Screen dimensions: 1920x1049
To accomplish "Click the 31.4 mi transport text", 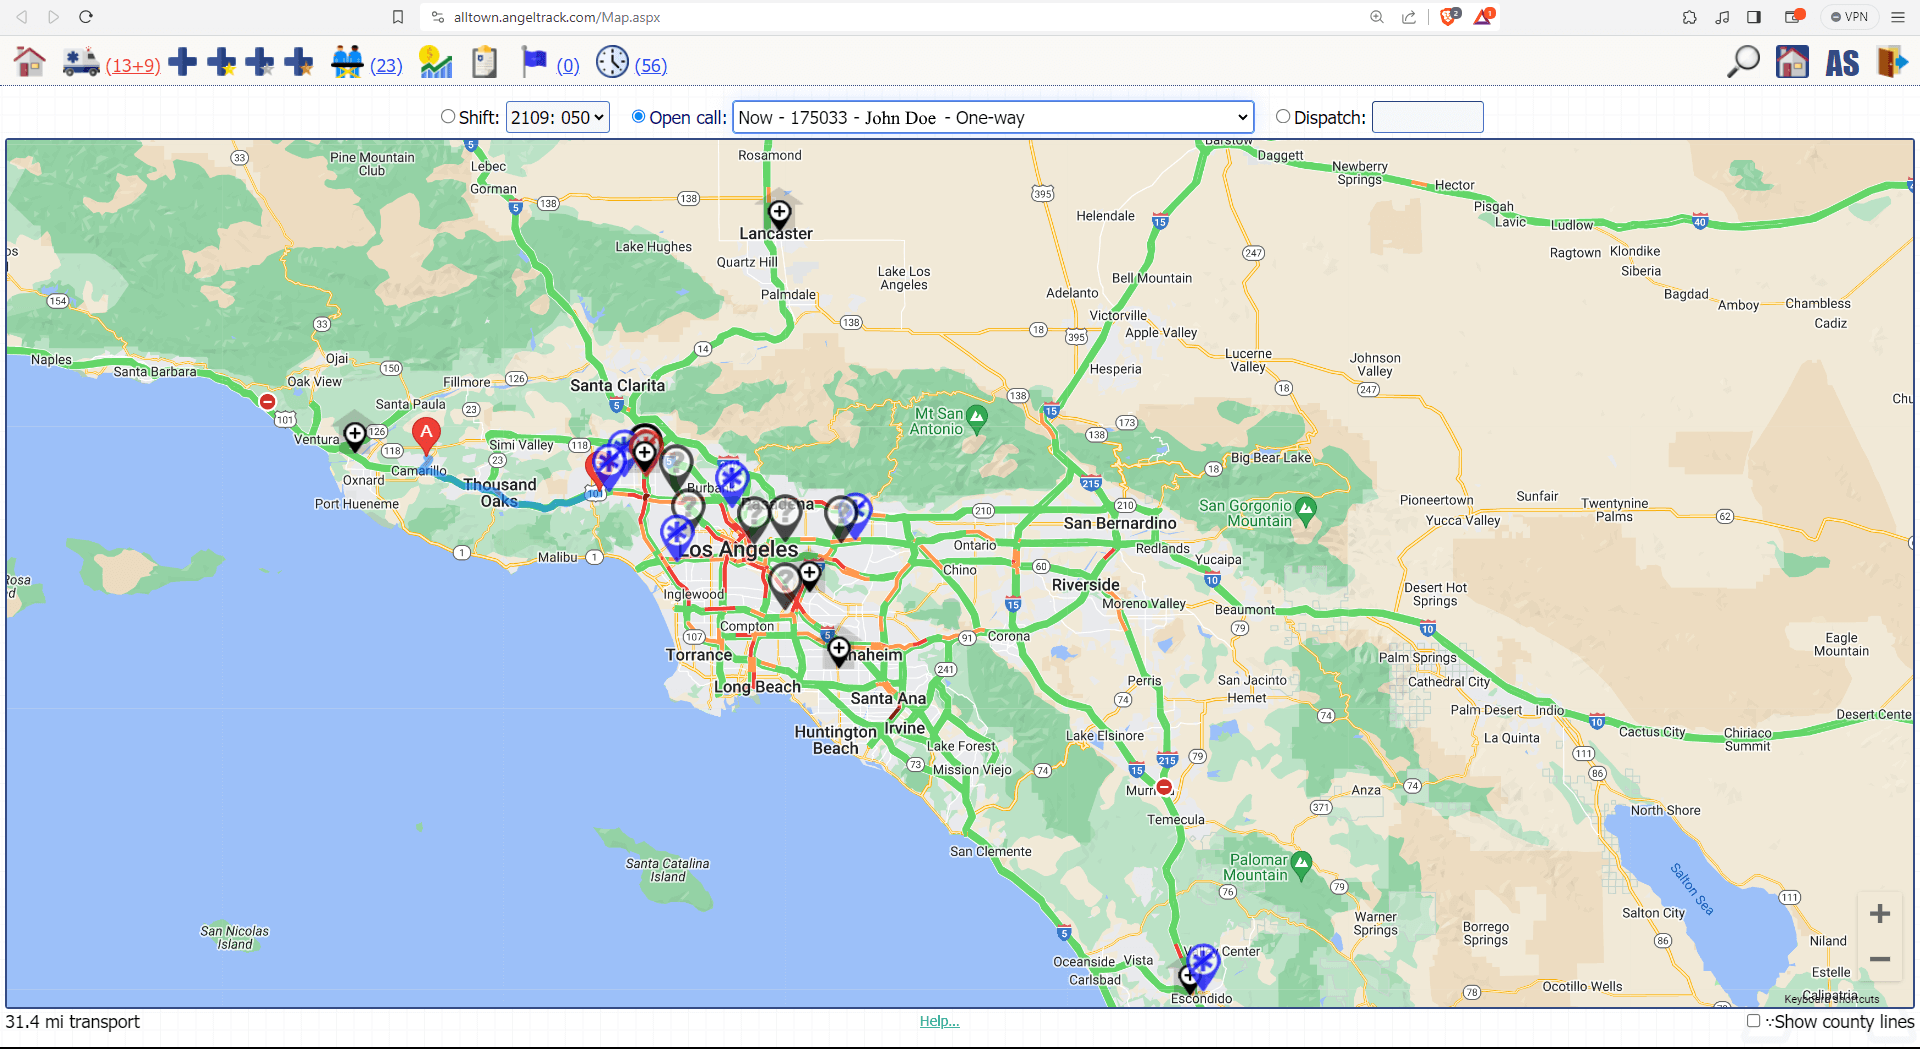I will point(72,1021).
